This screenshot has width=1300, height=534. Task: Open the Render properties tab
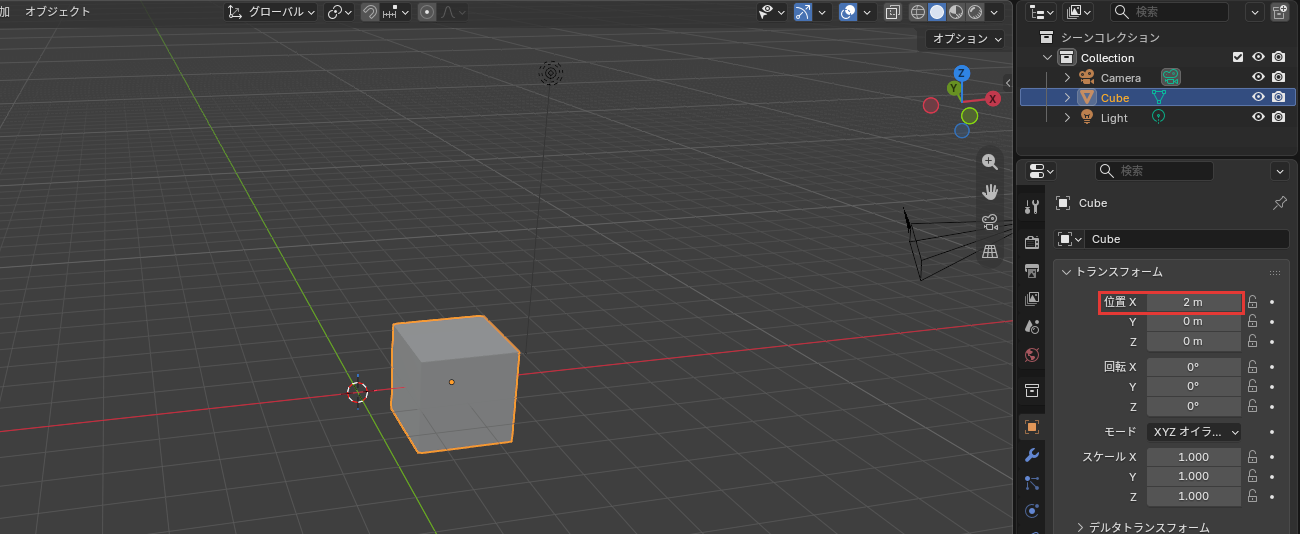(x=1032, y=242)
